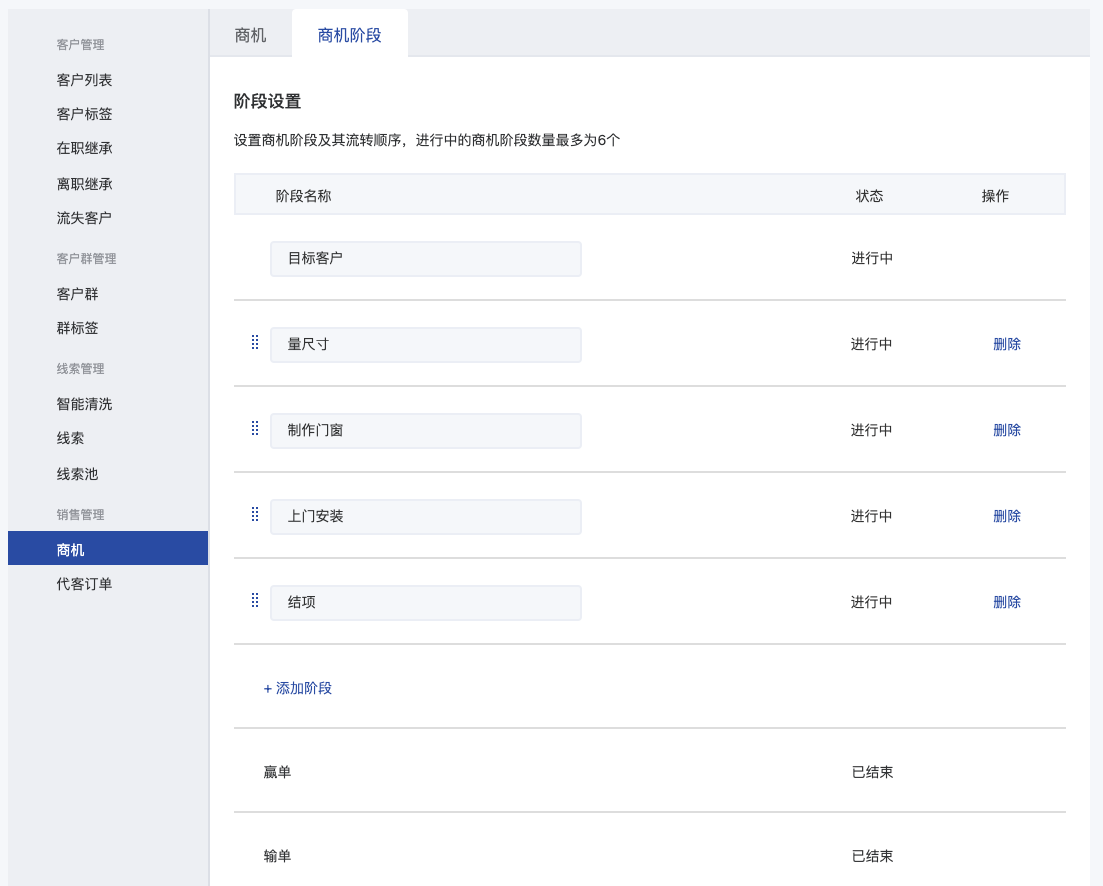Click the 销售管理 section label

[80, 515]
